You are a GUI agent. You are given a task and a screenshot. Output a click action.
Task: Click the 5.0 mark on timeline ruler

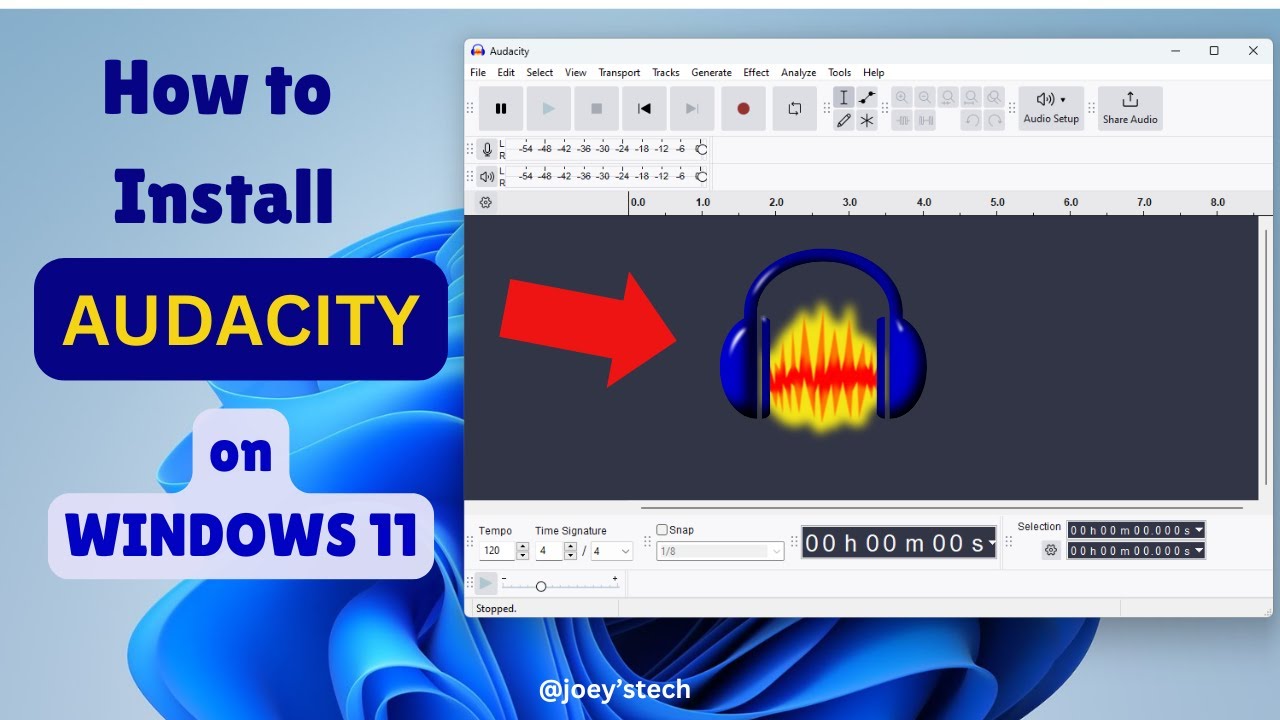[x=997, y=202]
